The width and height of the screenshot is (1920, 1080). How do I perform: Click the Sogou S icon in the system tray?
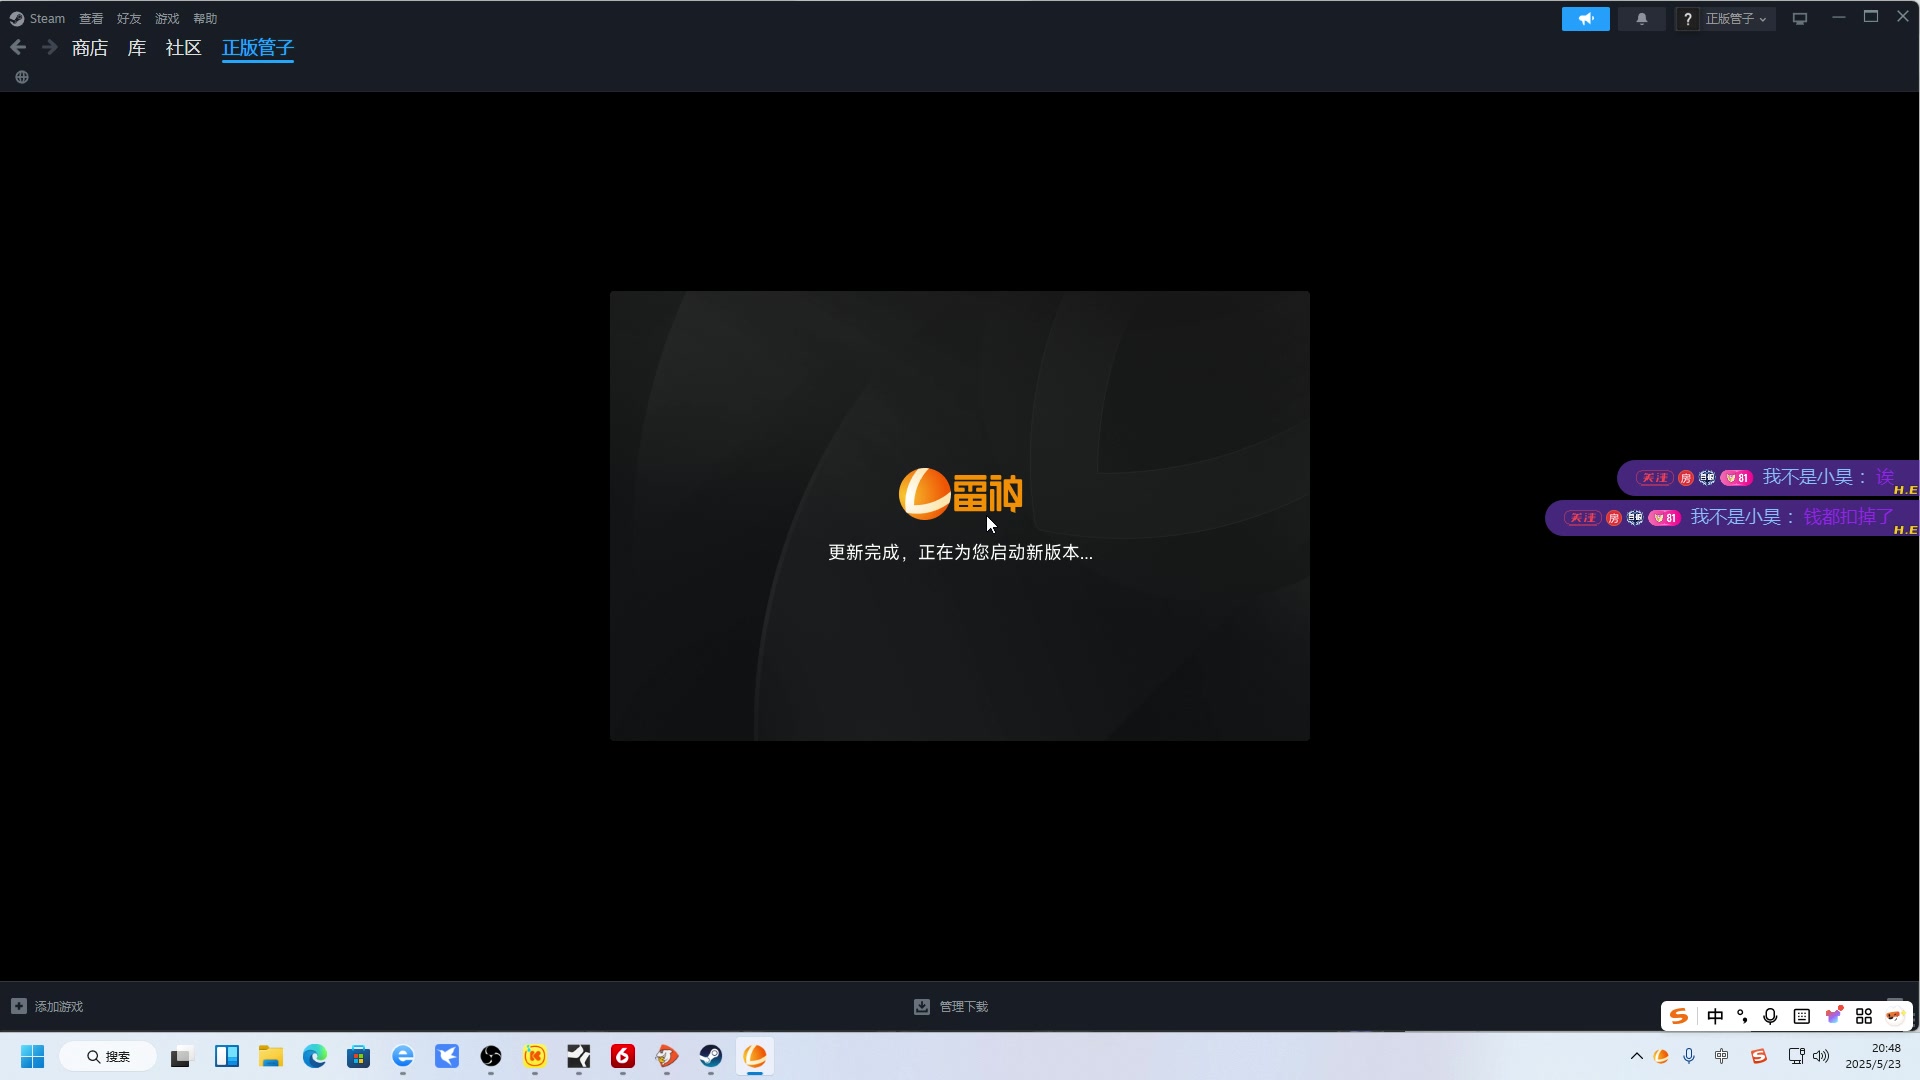pos(1759,1056)
